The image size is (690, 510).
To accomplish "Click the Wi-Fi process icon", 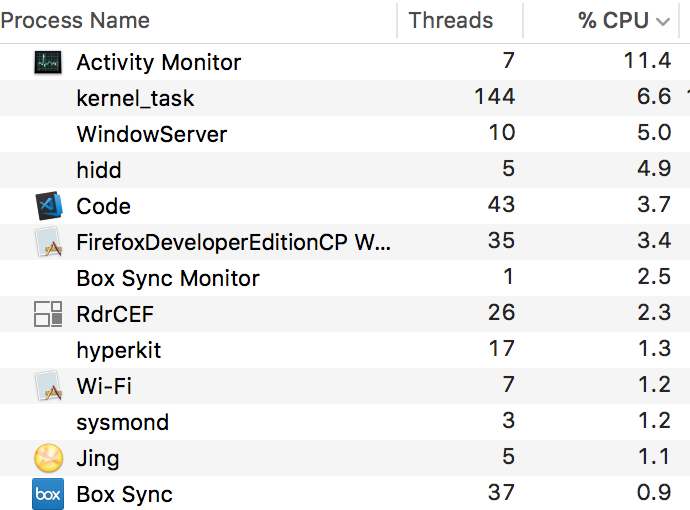I will 48,385.
